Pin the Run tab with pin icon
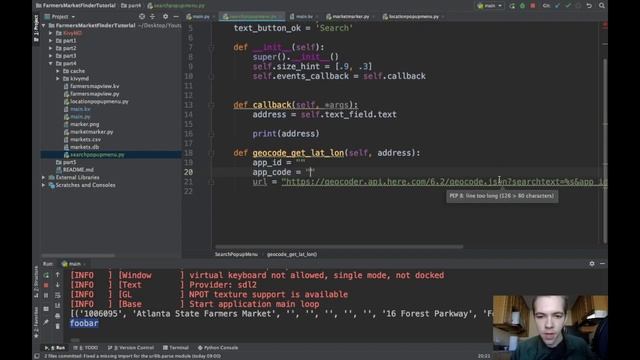 [46, 322]
